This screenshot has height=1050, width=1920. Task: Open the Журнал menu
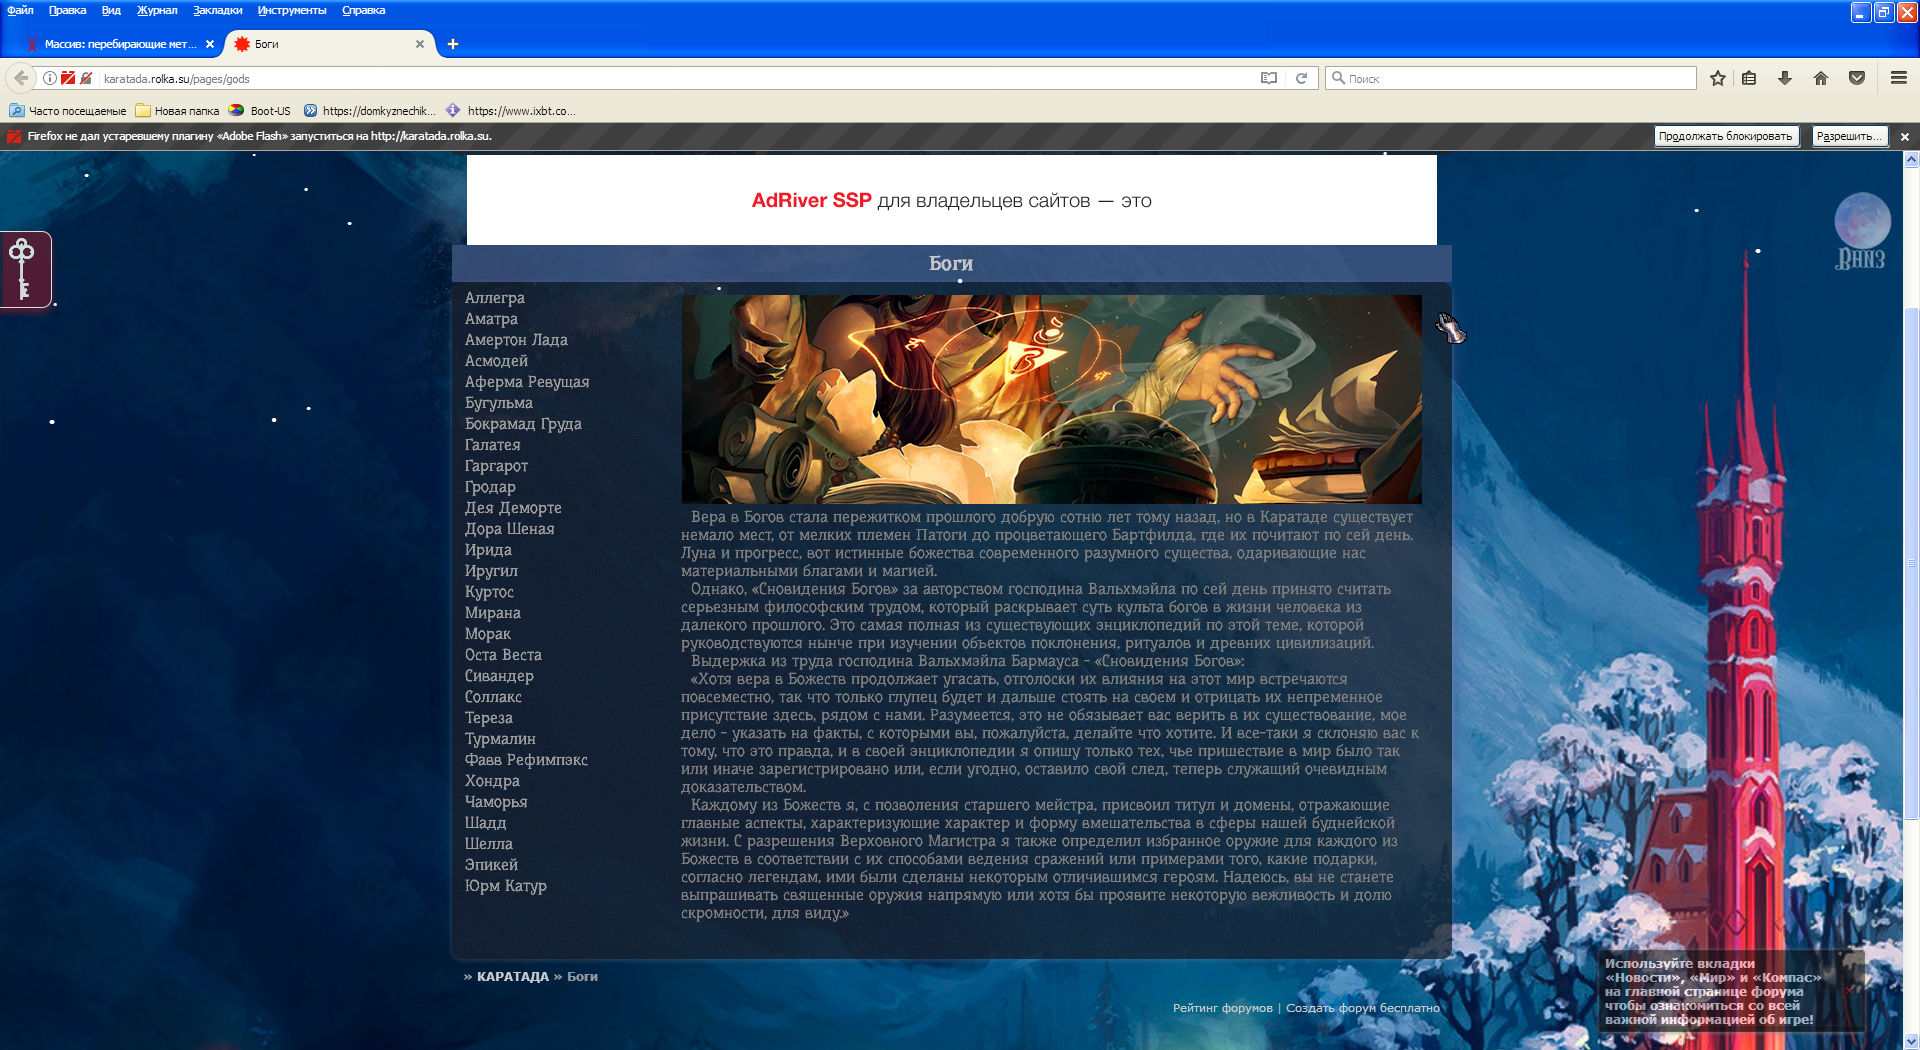coord(157,10)
